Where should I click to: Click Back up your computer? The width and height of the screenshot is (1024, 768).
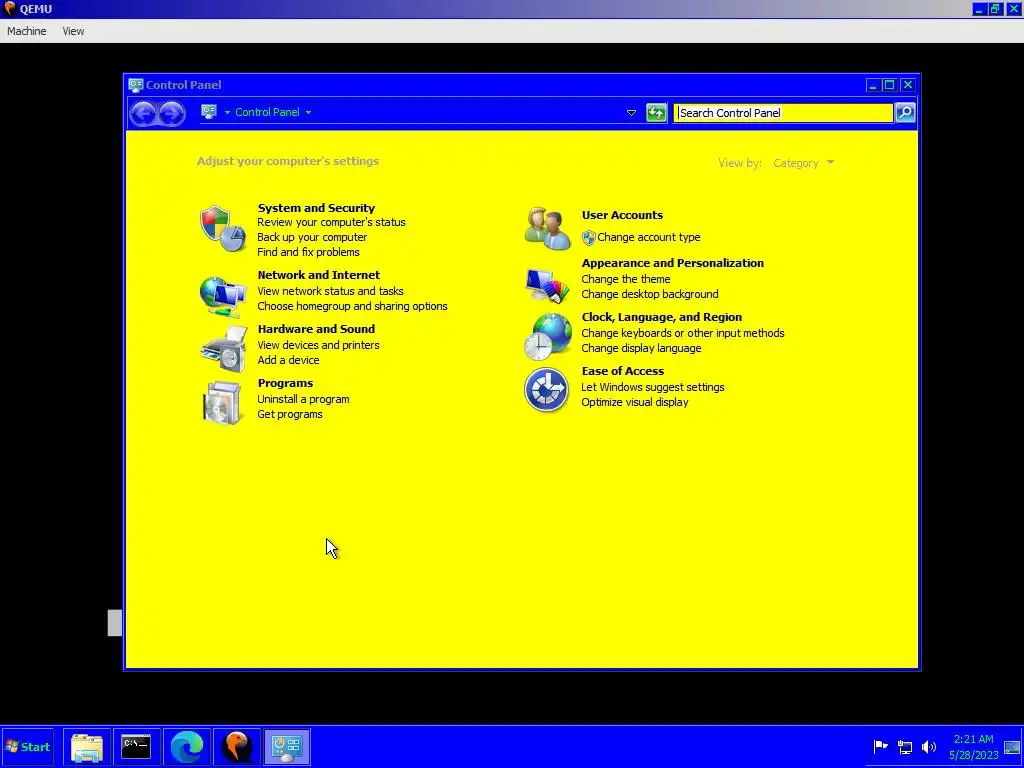tap(312, 237)
